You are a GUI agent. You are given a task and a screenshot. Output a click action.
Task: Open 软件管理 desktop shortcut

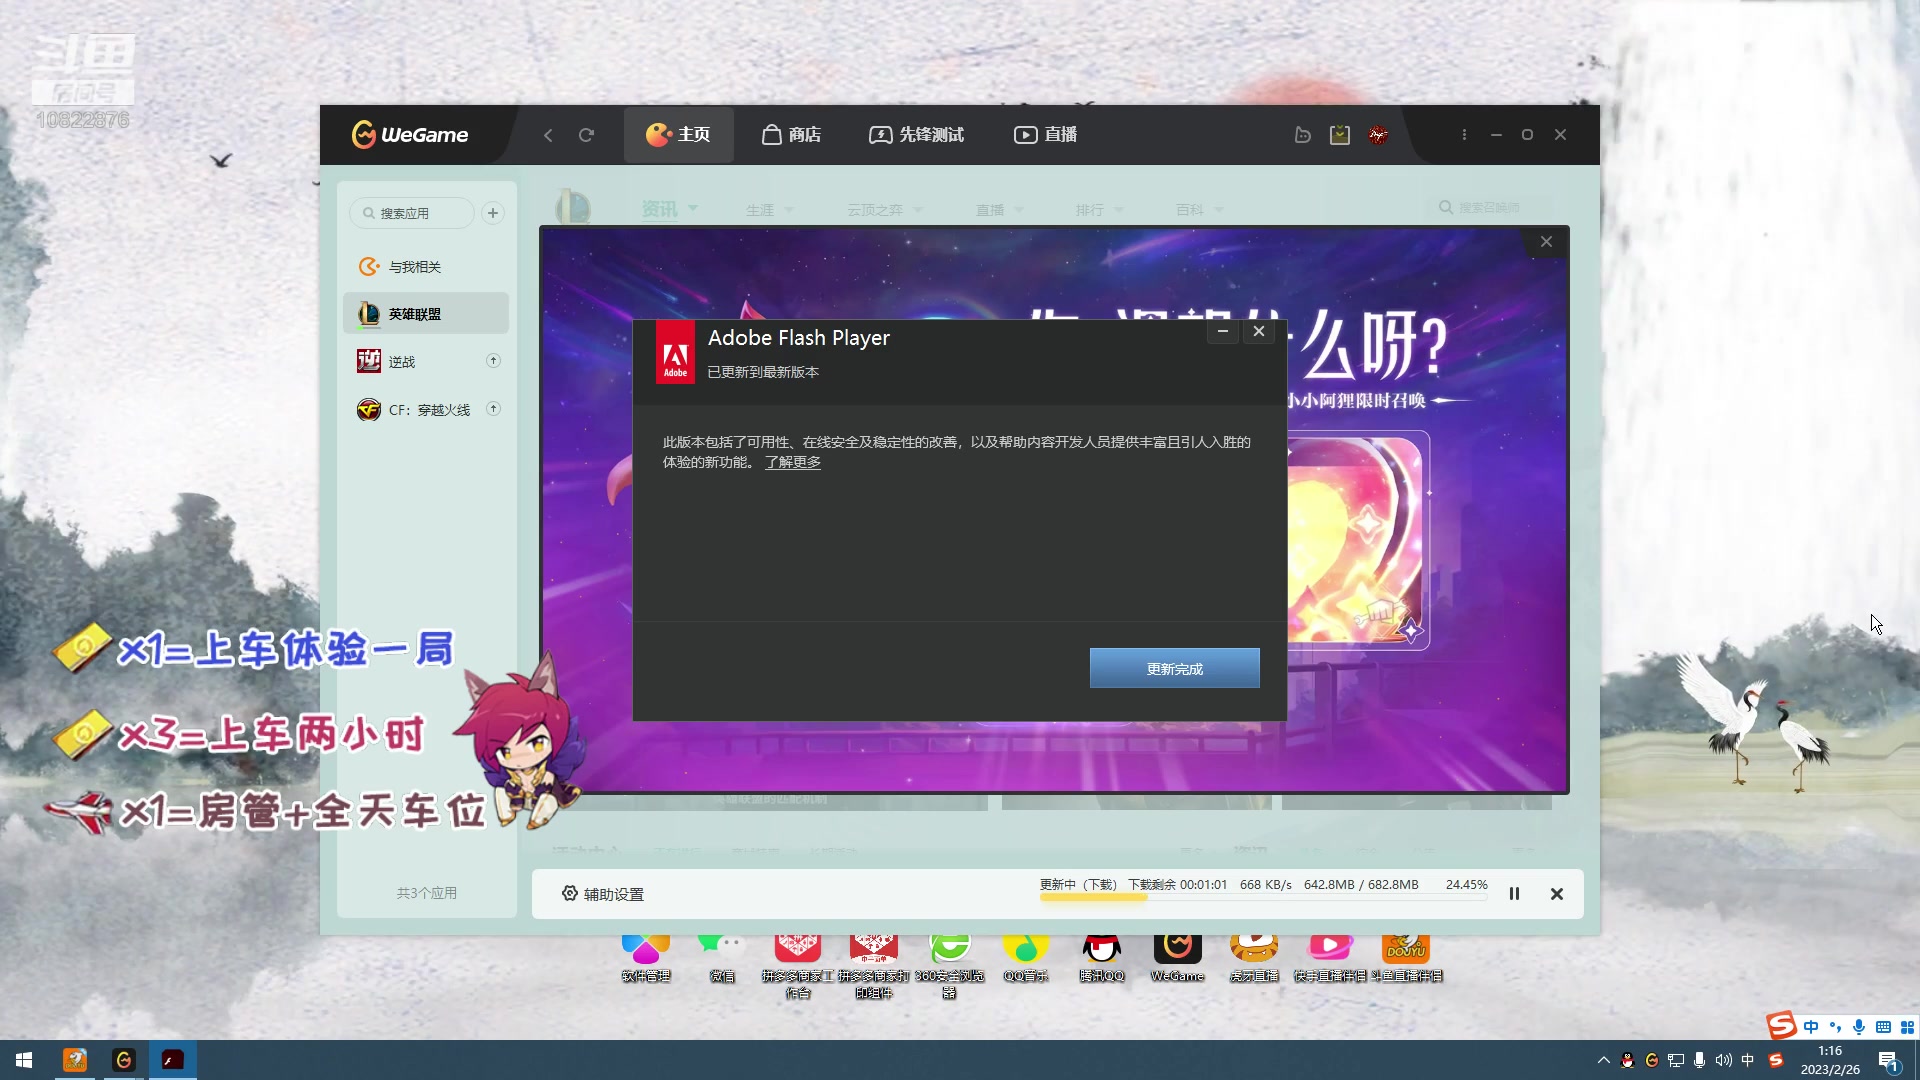[x=646, y=957]
